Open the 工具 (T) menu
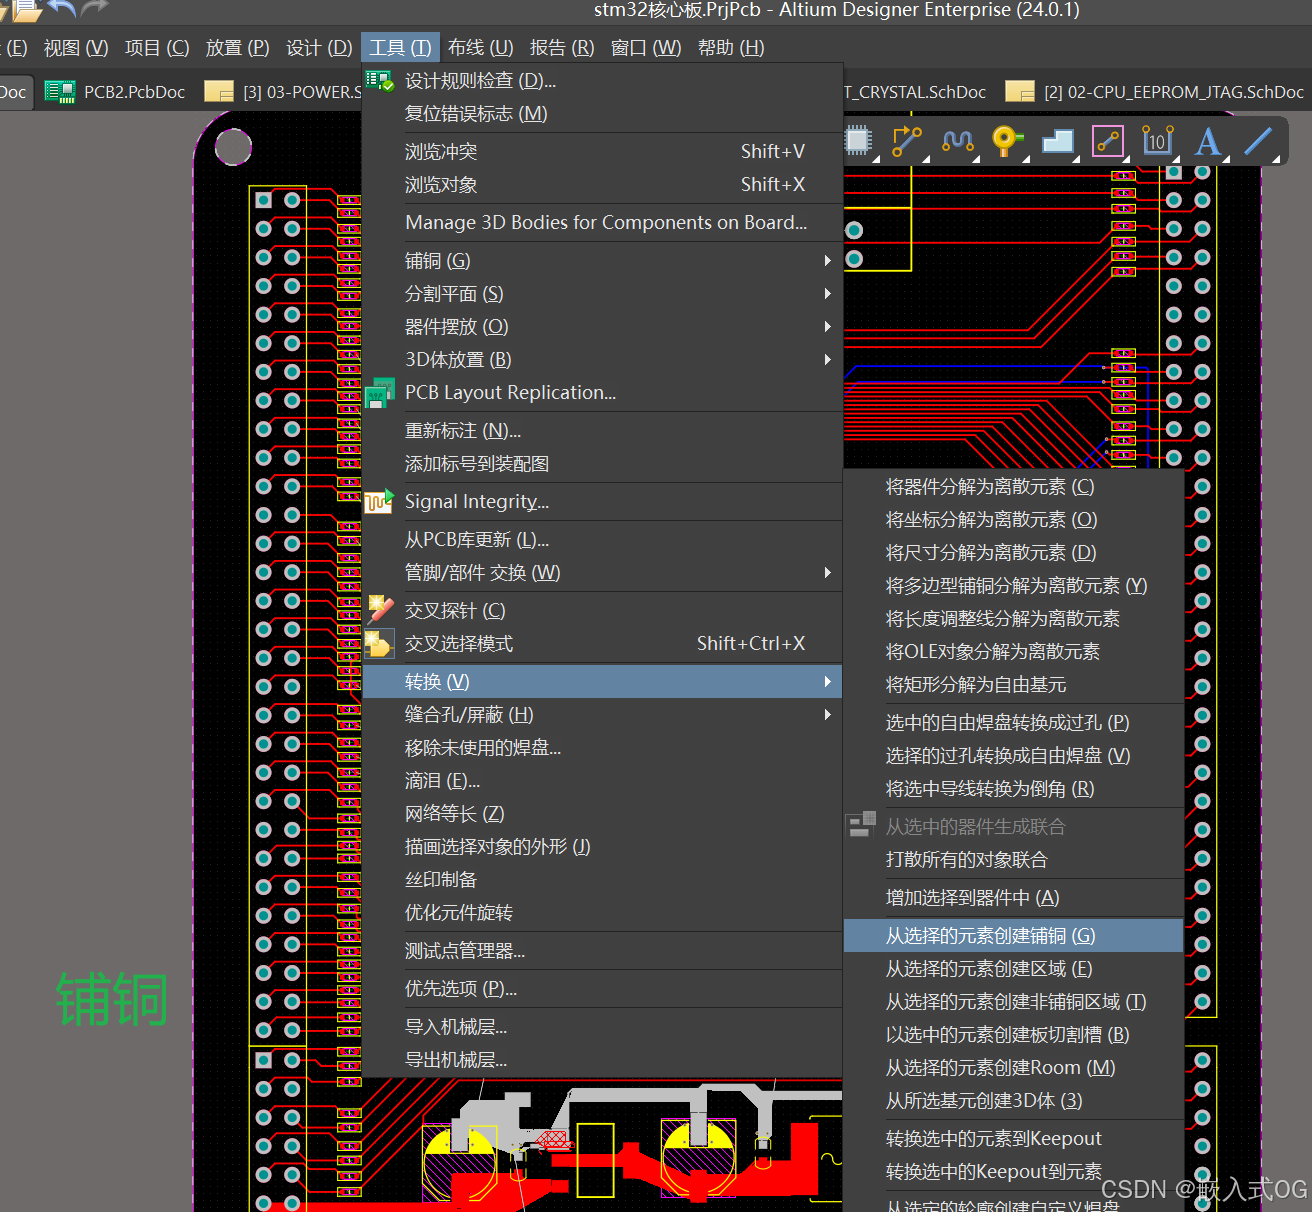The width and height of the screenshot is (1312, 1212). tap(400, 48)
